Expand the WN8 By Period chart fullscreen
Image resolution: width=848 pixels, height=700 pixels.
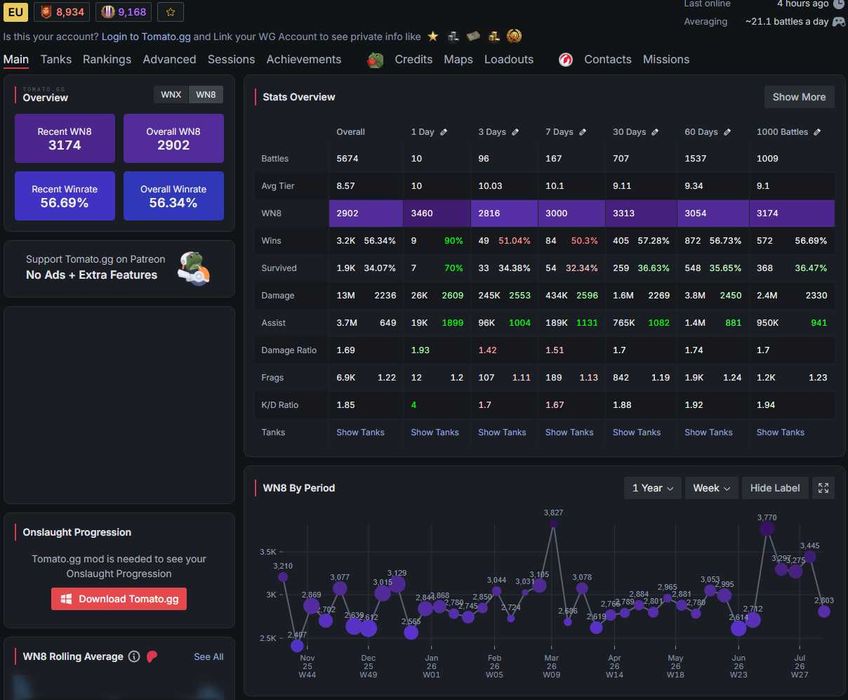[823, 488]
